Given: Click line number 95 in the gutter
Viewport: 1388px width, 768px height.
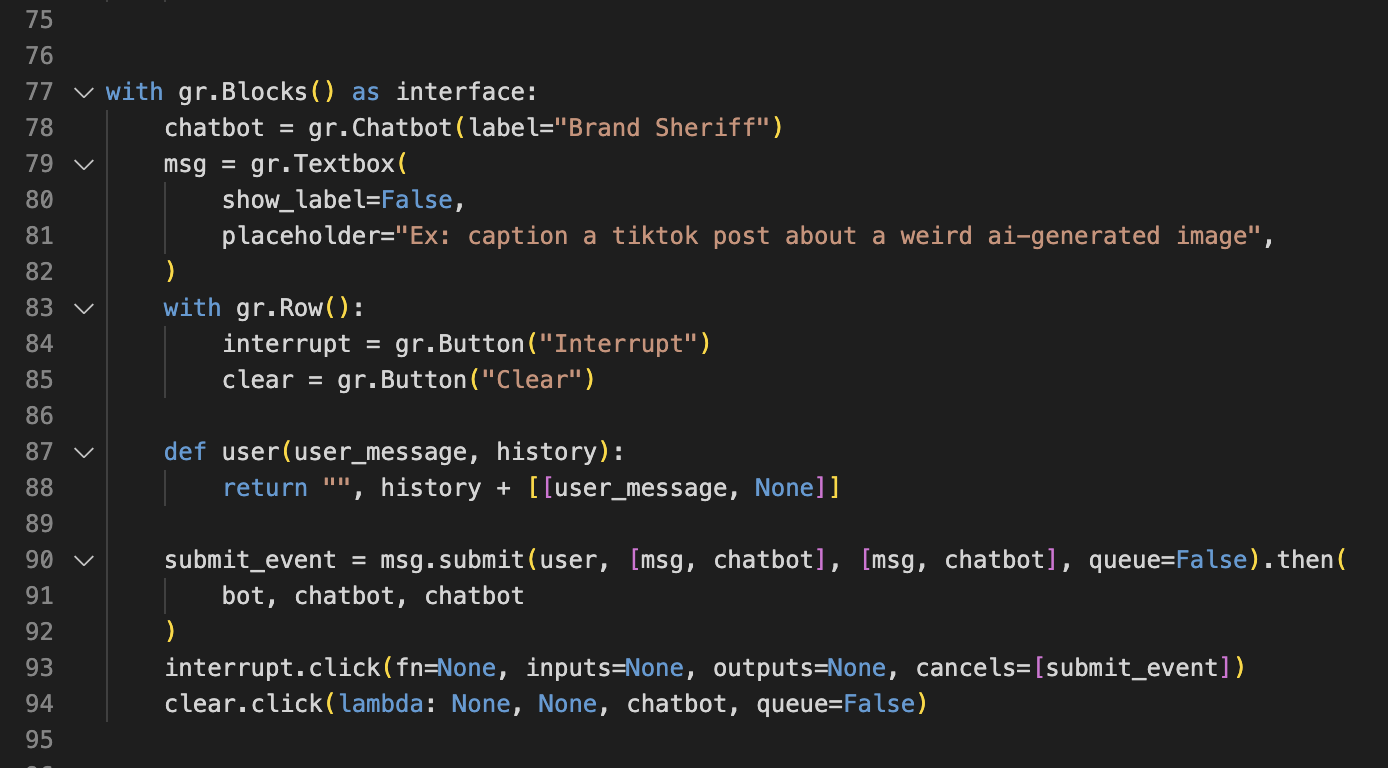Looking at the screenshot, I should pyautogui.click(x=39, y=740).
